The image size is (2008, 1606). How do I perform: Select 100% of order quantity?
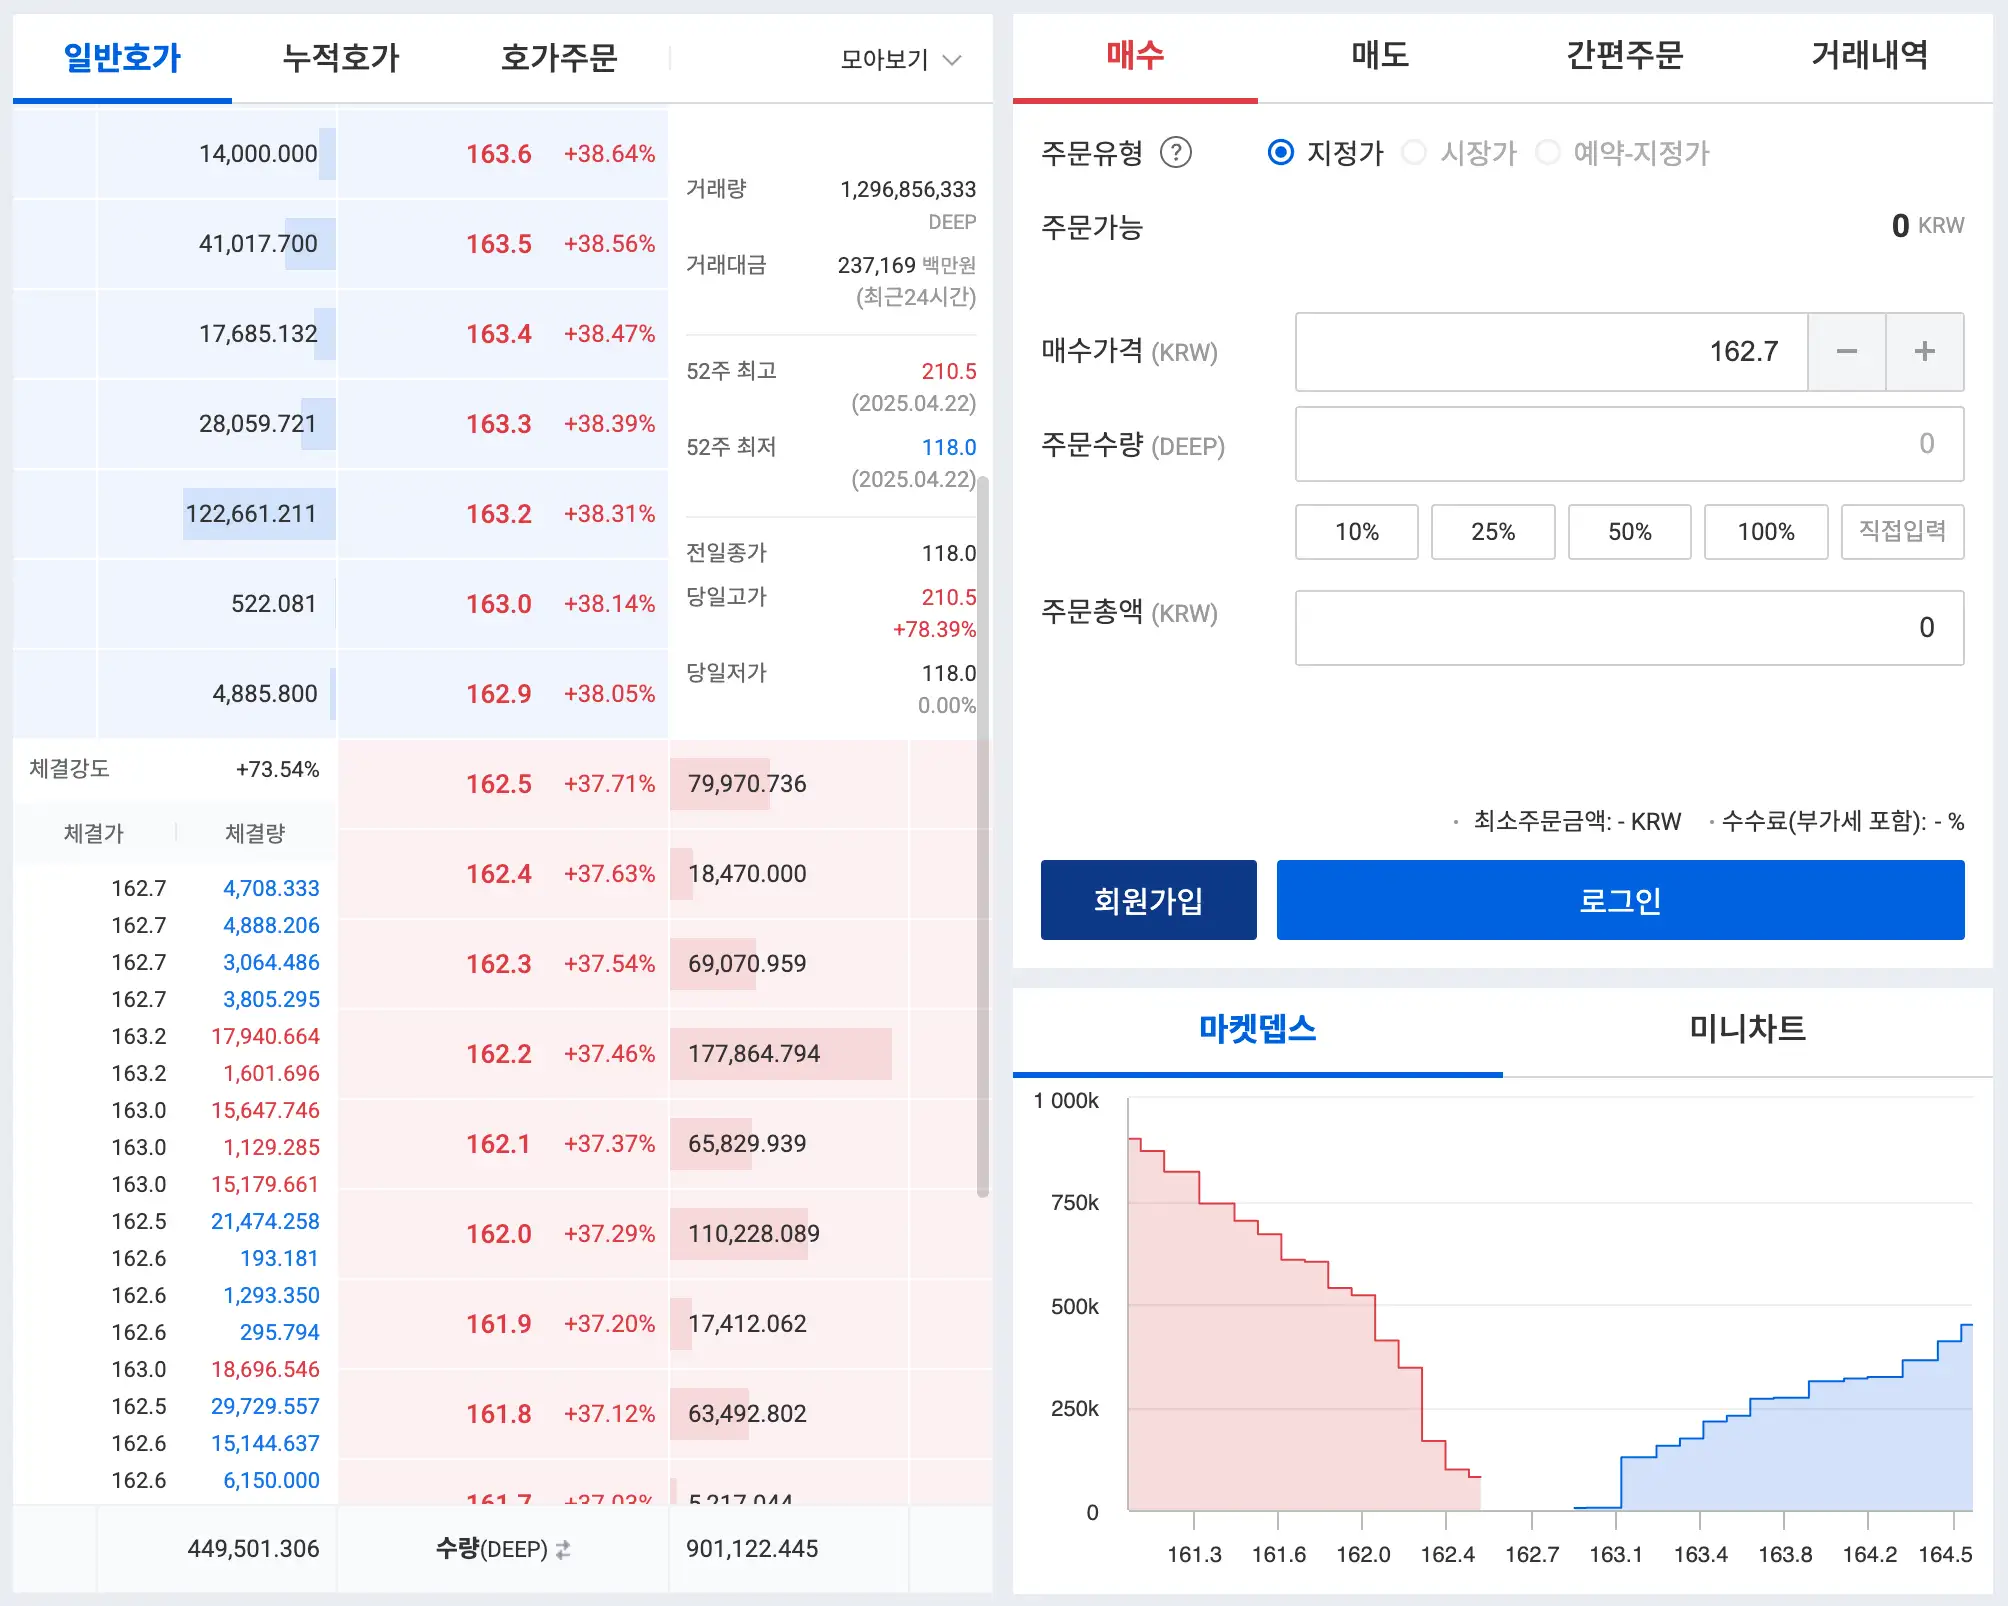pos(1765,531)
